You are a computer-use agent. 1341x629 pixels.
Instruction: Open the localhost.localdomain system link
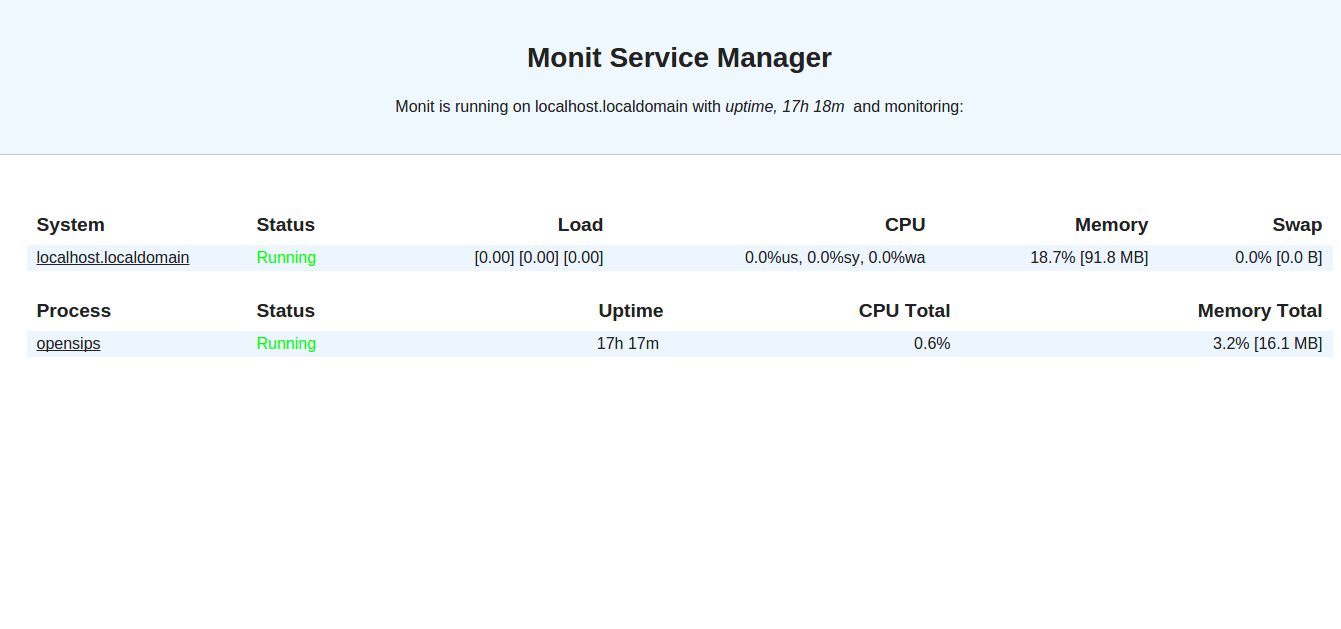(113, 258)
